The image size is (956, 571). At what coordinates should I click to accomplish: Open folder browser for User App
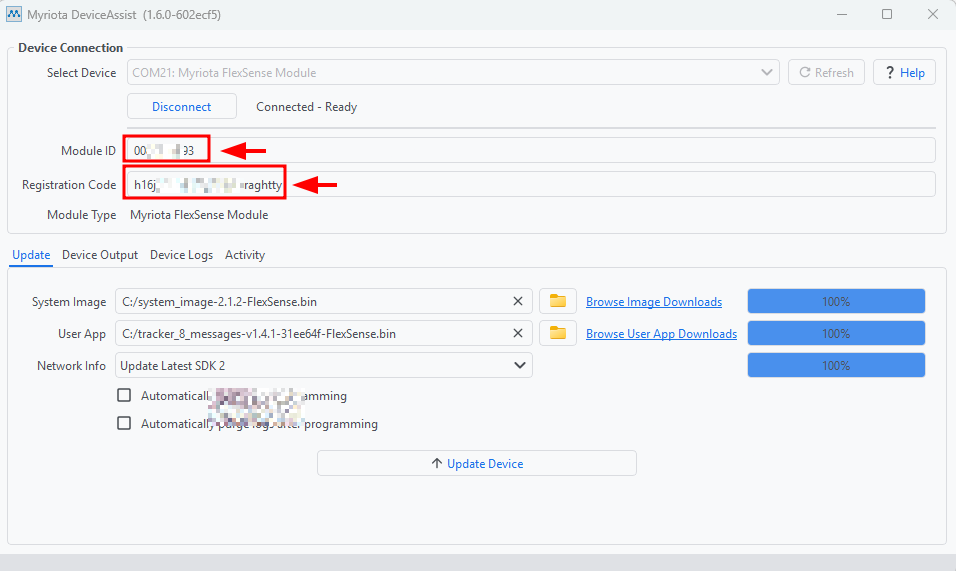click(x=558, y=333)
